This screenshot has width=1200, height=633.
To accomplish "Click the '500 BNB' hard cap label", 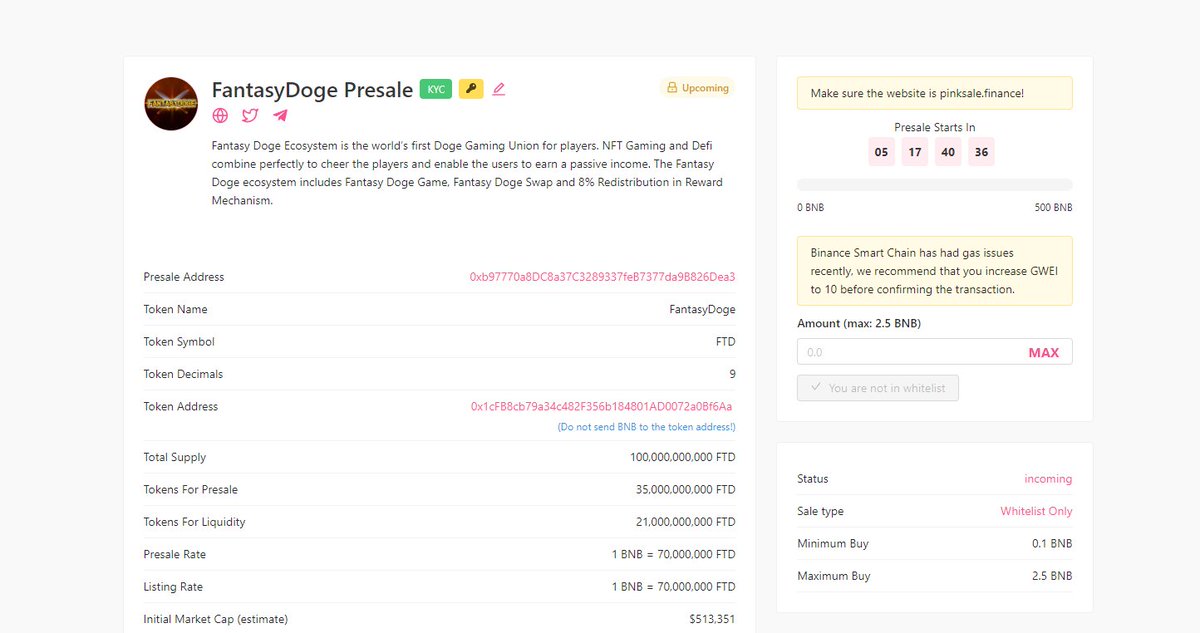I will [x=1053, y=208].
